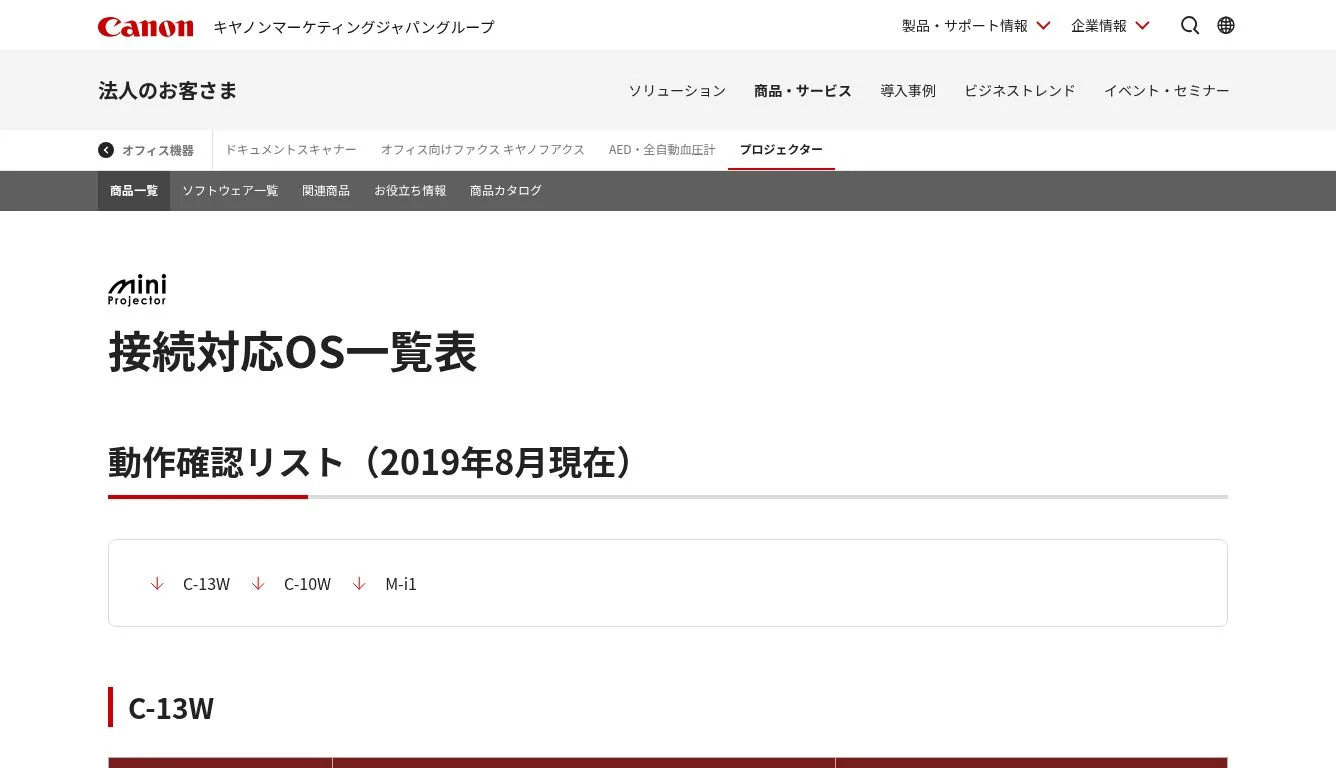
Task: Click the down arrow before M-i1
Action: tap(359, 584)
